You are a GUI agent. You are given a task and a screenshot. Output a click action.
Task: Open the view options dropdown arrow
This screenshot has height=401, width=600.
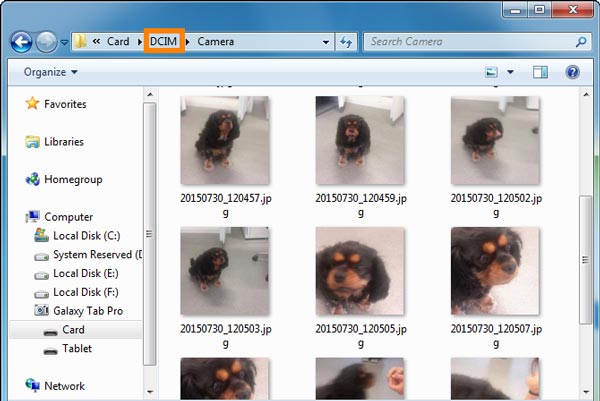[510, 72]
